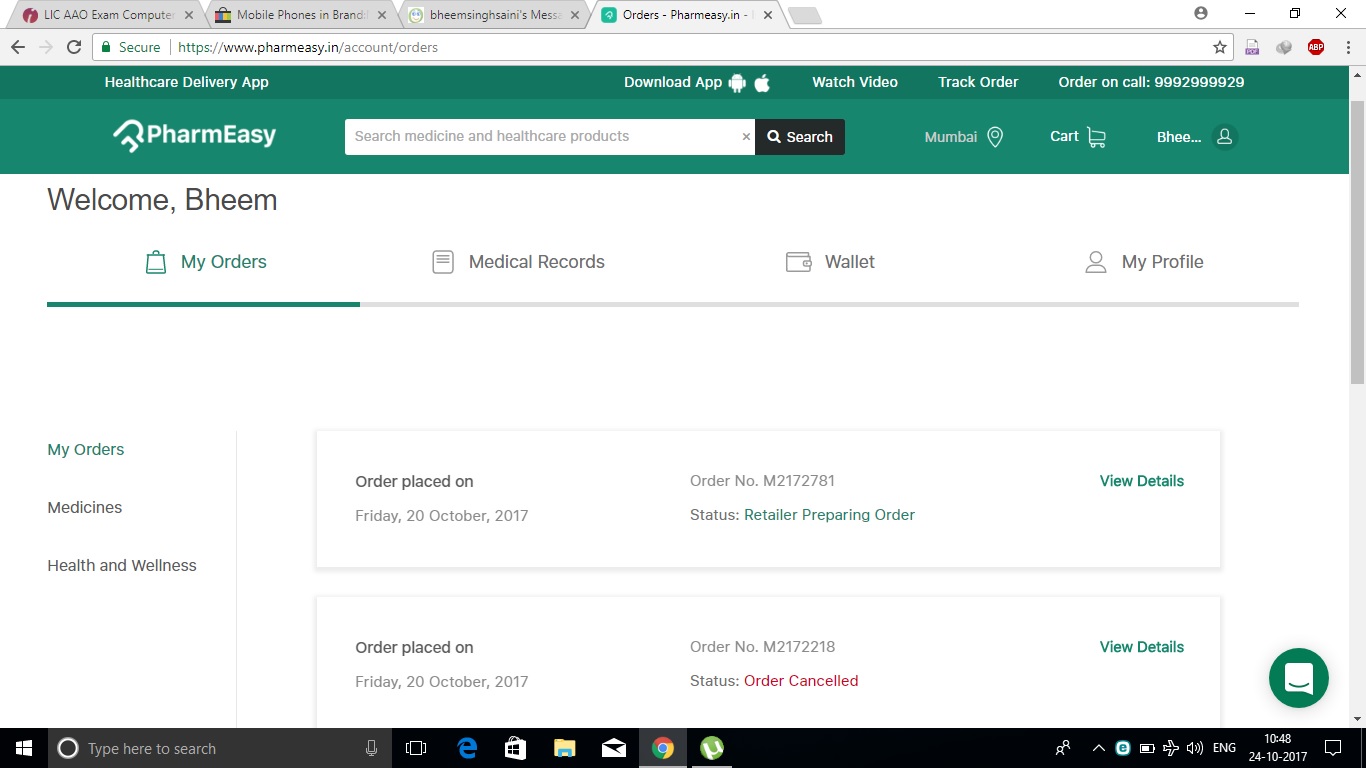Screen dimensions: 1366x768
Task: Switch to the Mobile Phones browser tab
Action: [301, 15]
